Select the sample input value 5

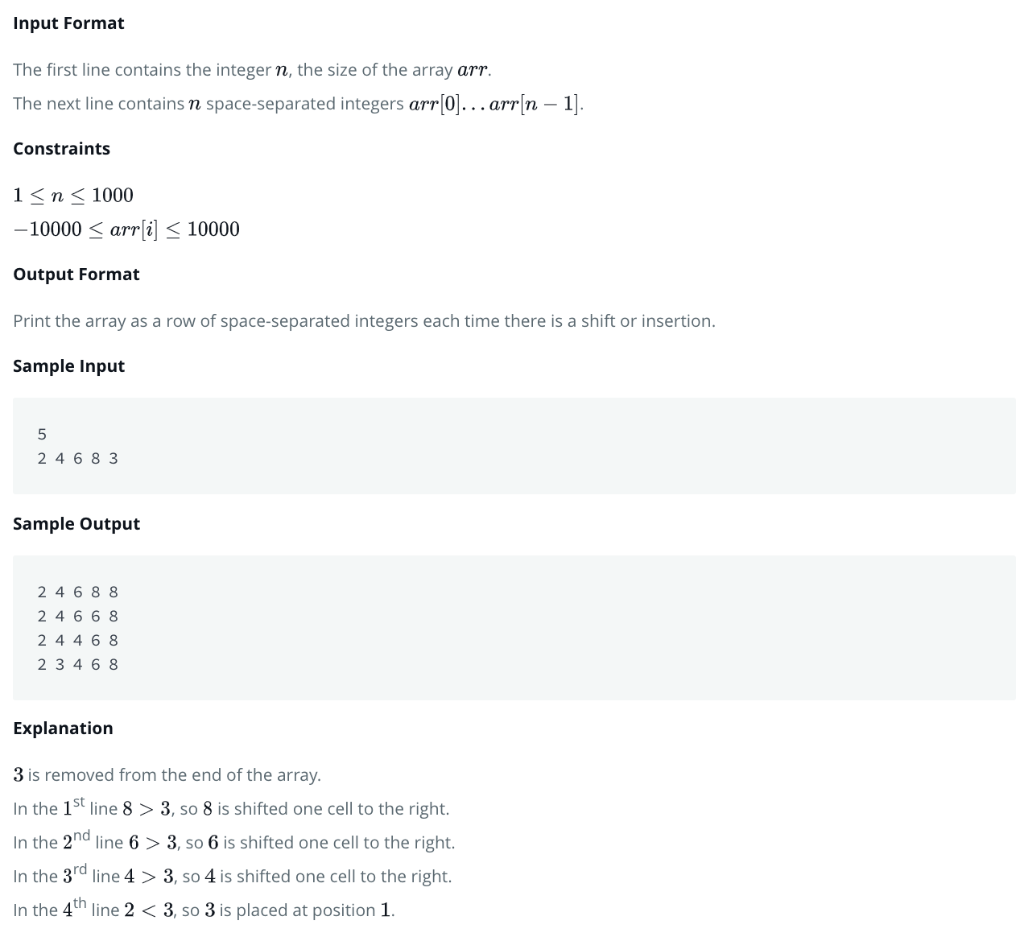42,434
